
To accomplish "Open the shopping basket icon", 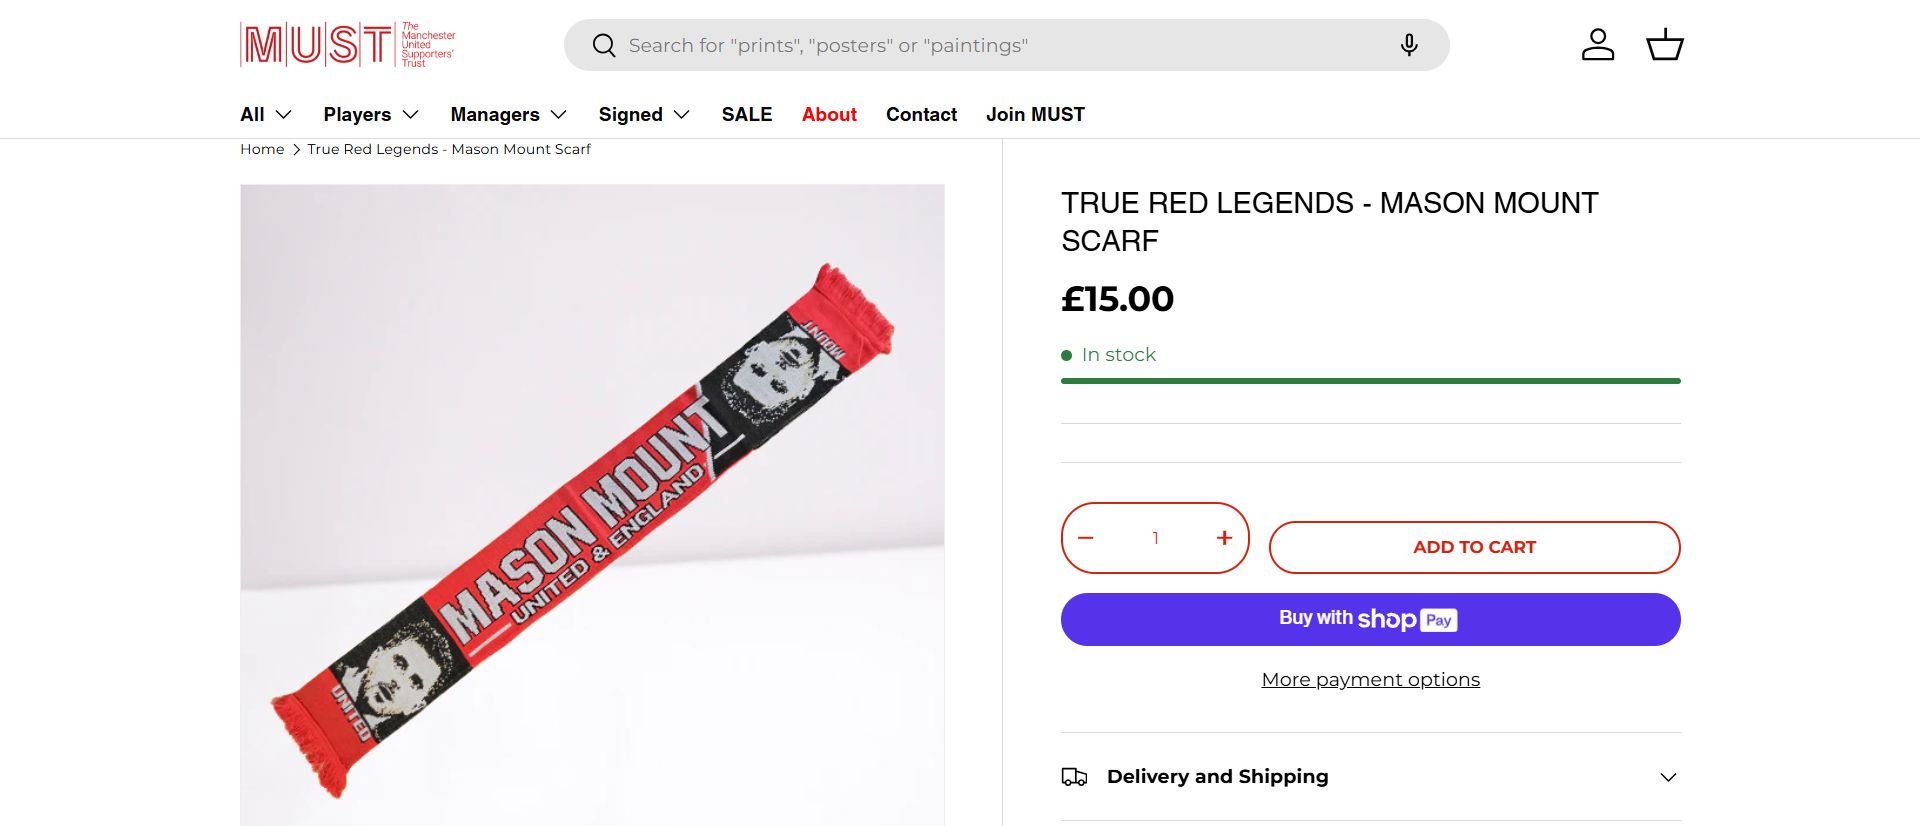I will [1665, 45].
